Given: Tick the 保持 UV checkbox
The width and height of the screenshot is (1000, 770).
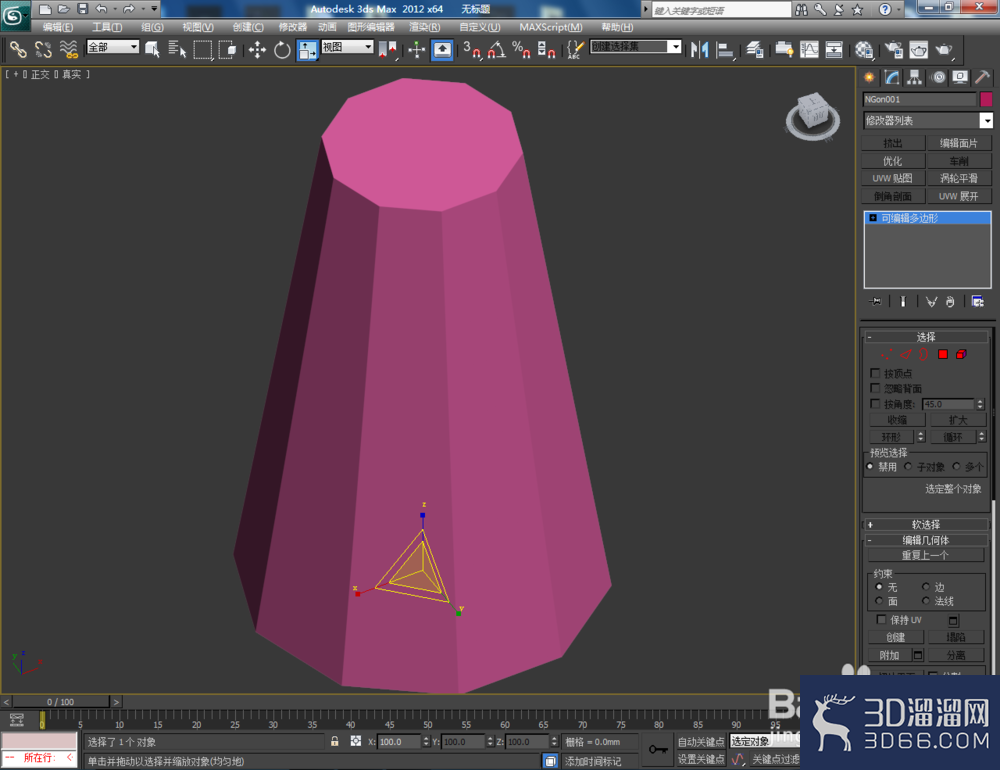Looking at the screenshot, I should [881, 619].
